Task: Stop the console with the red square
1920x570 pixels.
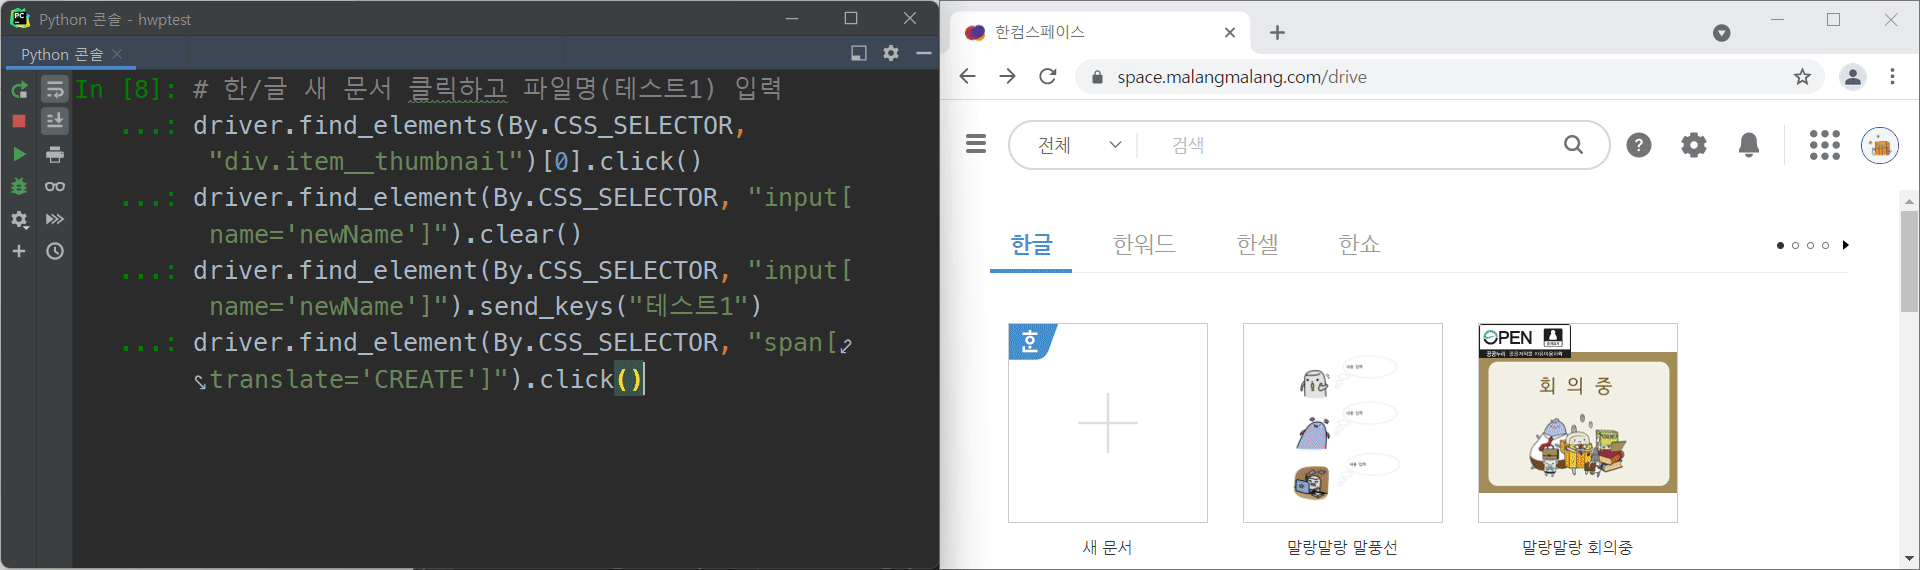Action: [19, 121]
